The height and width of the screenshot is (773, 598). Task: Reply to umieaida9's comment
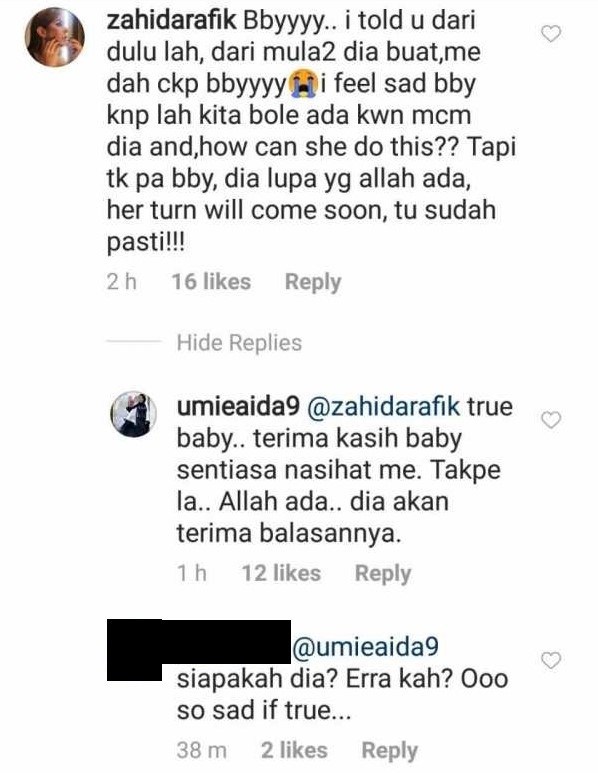383,574
